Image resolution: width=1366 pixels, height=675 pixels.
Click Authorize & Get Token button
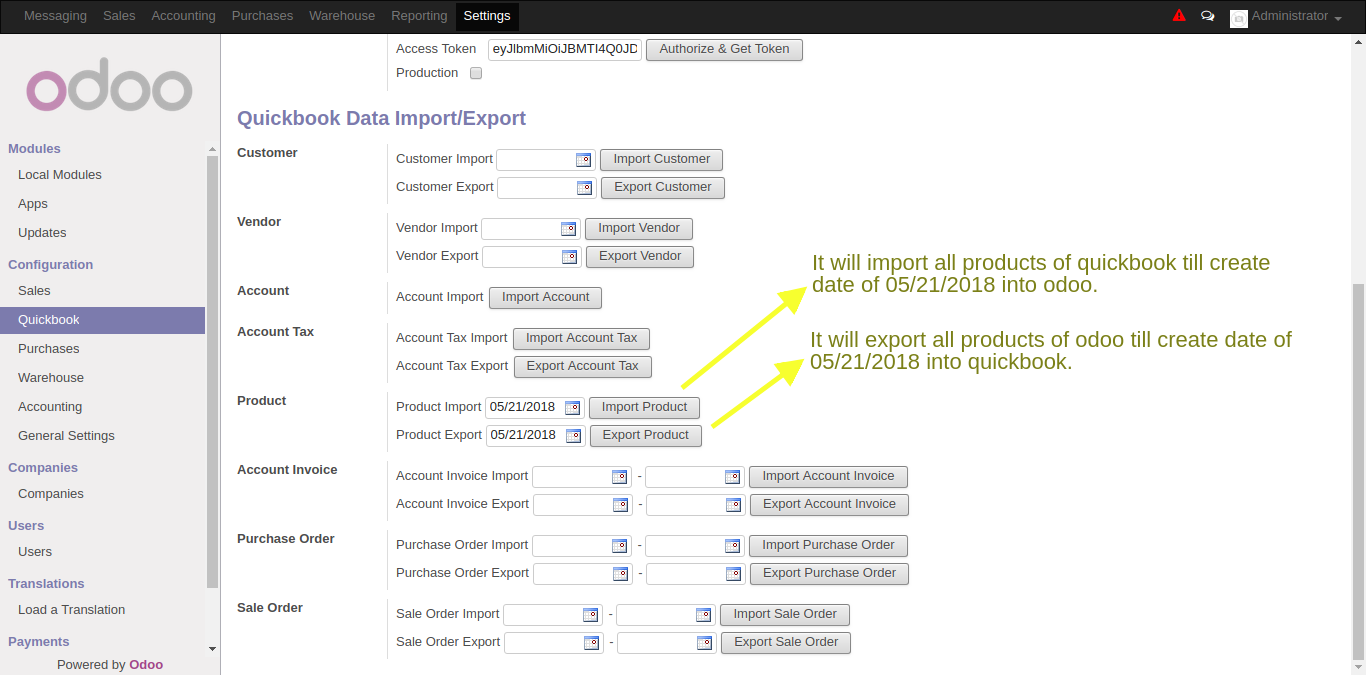coord(724,49)
